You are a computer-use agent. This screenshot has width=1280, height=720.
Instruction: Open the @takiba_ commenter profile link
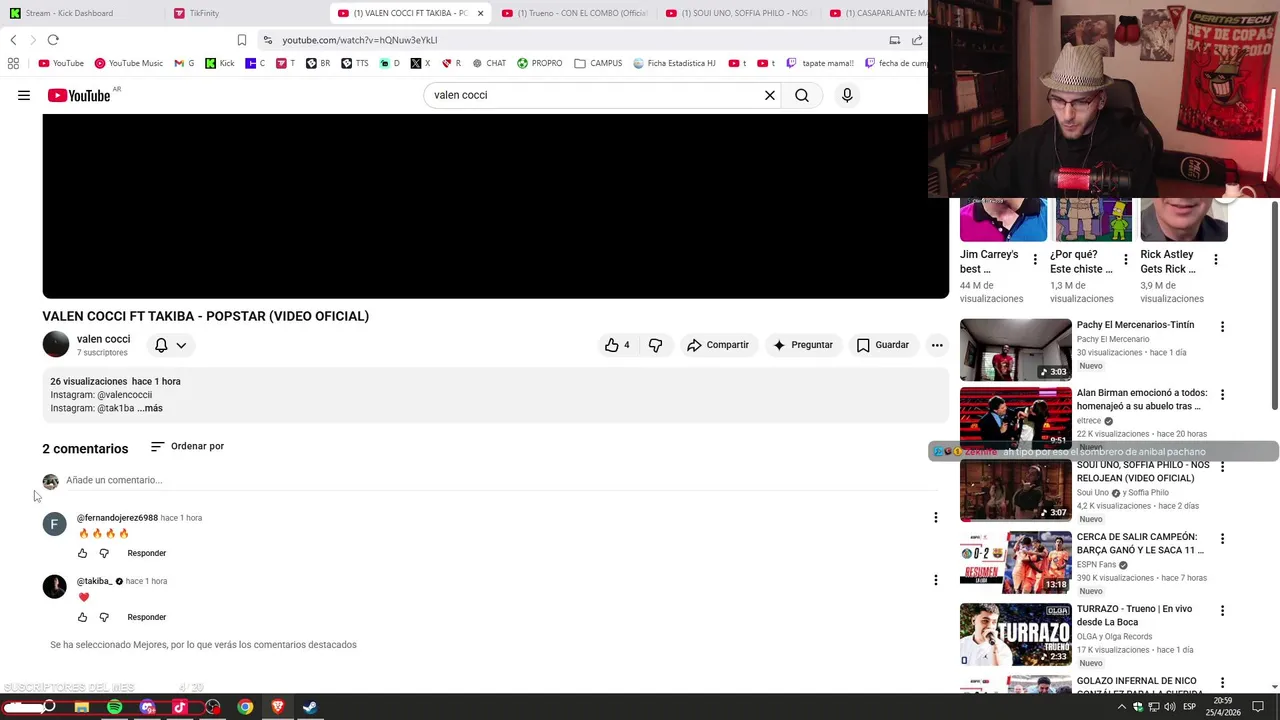95,581
